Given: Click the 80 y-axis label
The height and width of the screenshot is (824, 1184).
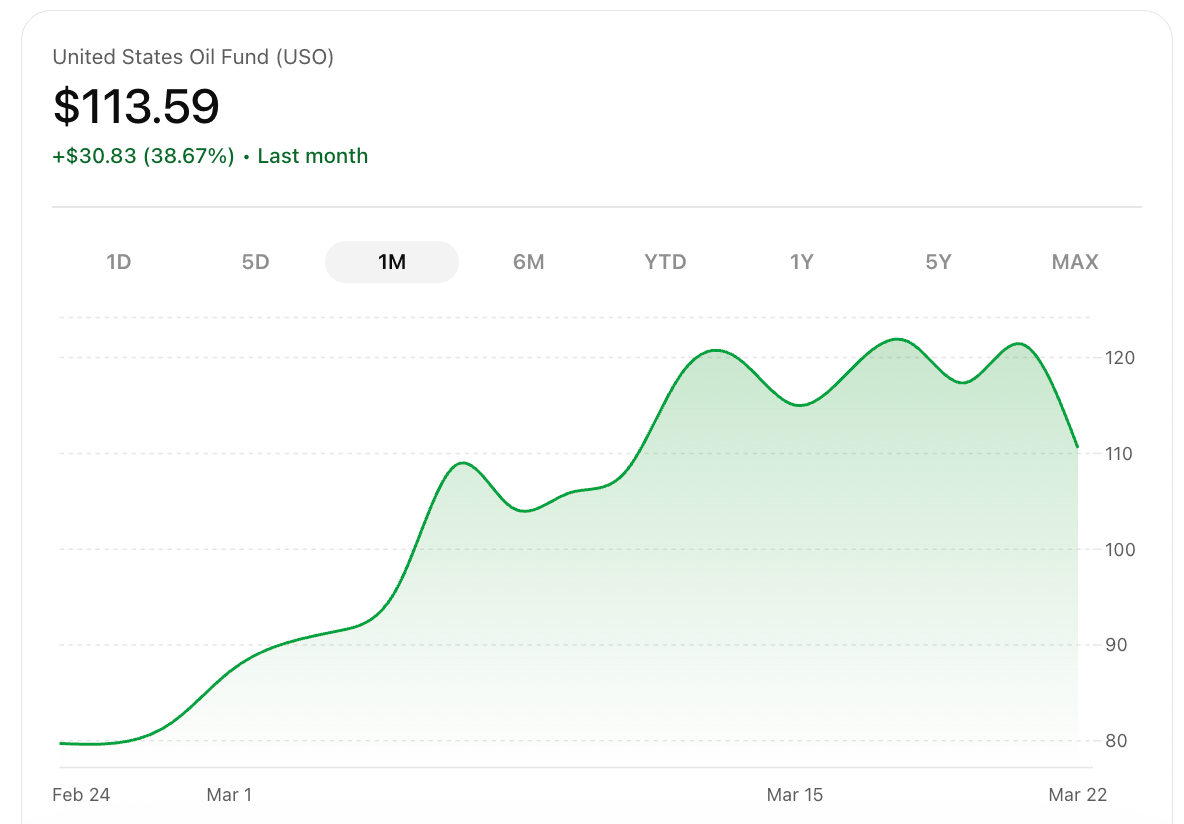Looking at the screenshot, I should click(1116, 741).
